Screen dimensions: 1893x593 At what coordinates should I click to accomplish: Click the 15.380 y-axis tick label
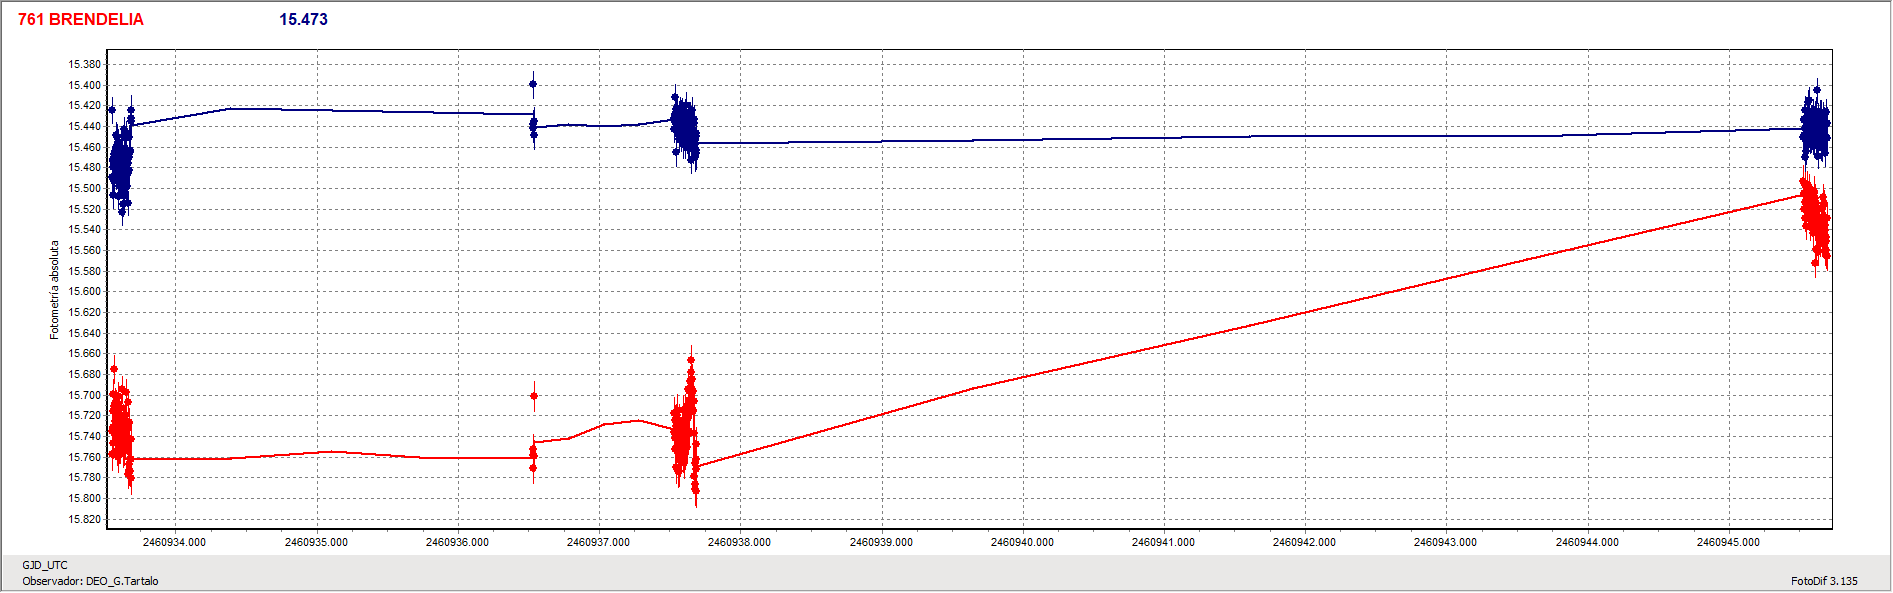click(x=84, y=65)
